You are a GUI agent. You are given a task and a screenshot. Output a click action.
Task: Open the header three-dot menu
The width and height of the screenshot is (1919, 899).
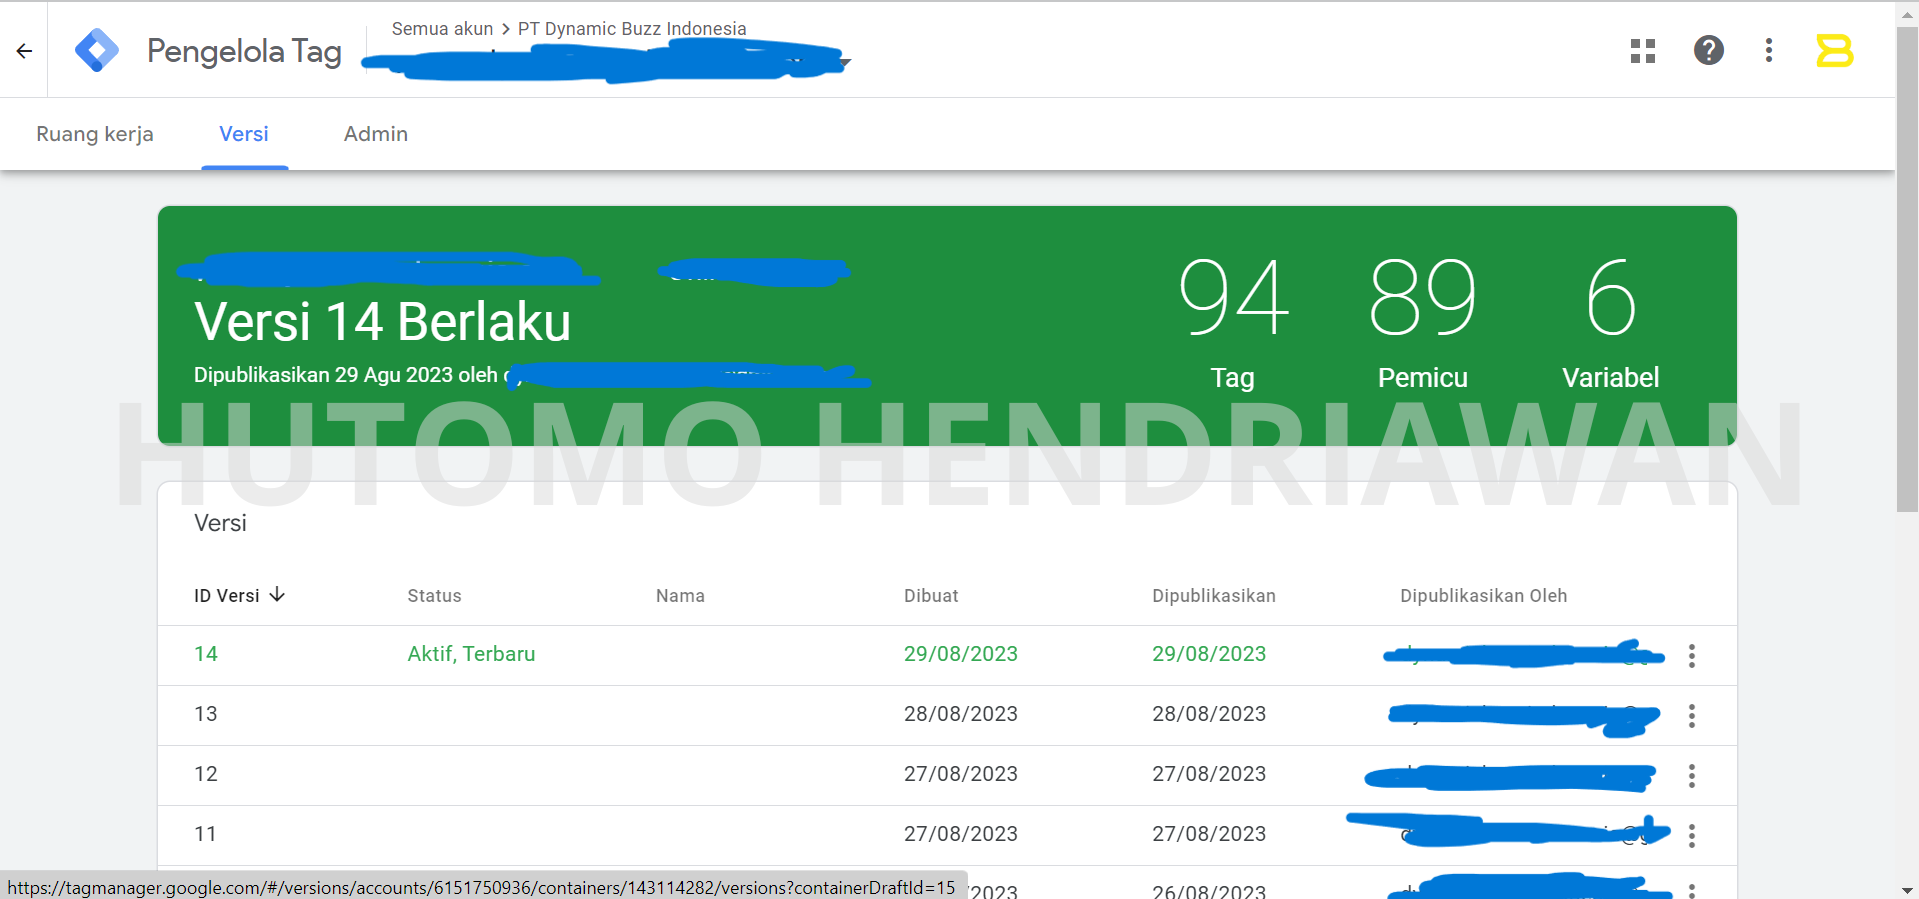1769,50
